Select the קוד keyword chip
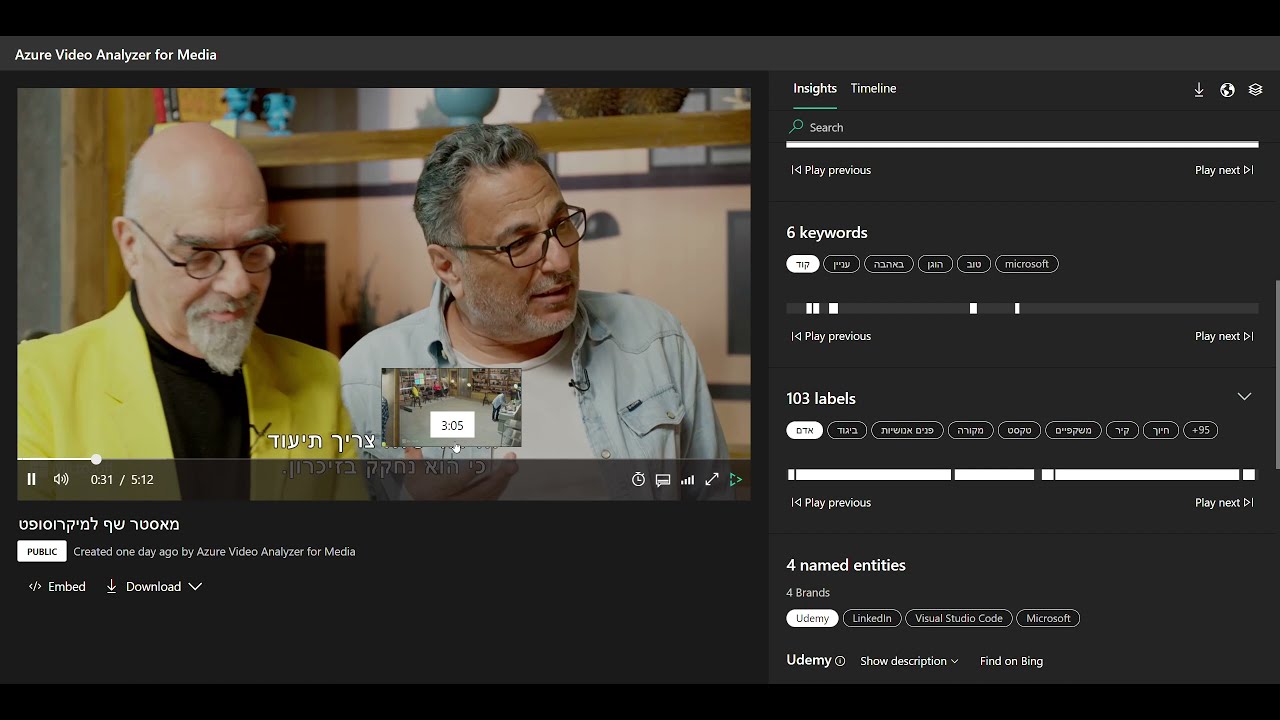The width and height of the screenshot is (1280, 720). click(x=803, y=264)
